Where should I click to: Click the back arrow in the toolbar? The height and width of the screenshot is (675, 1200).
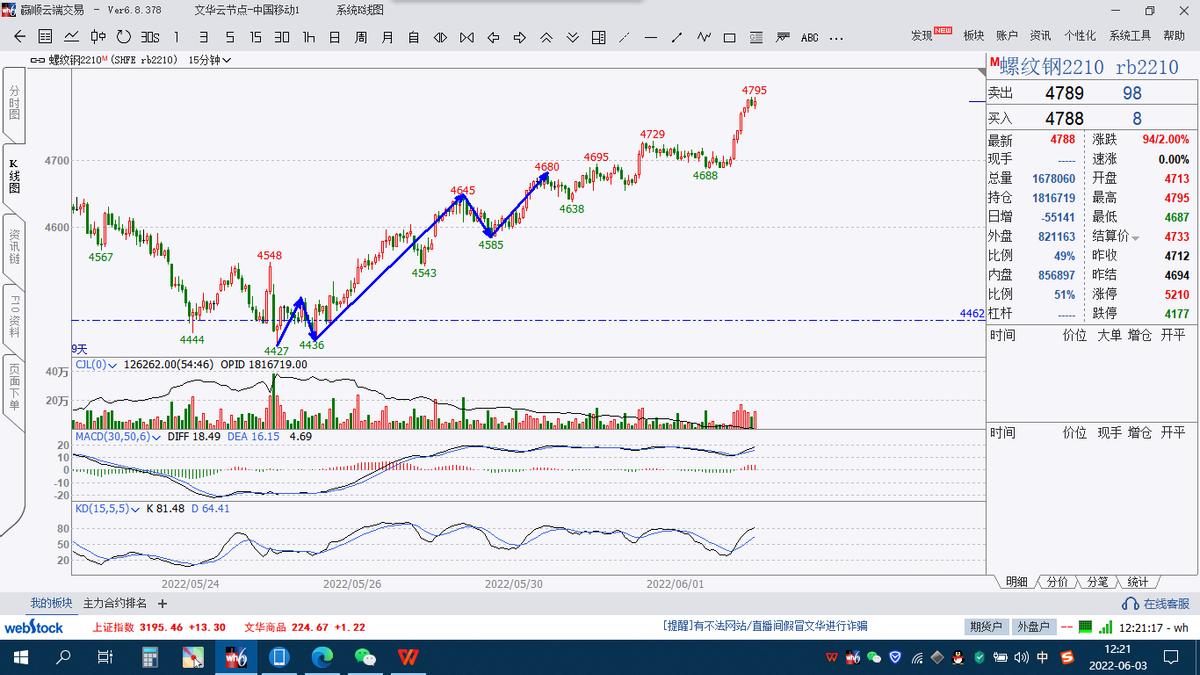[20, 37]
